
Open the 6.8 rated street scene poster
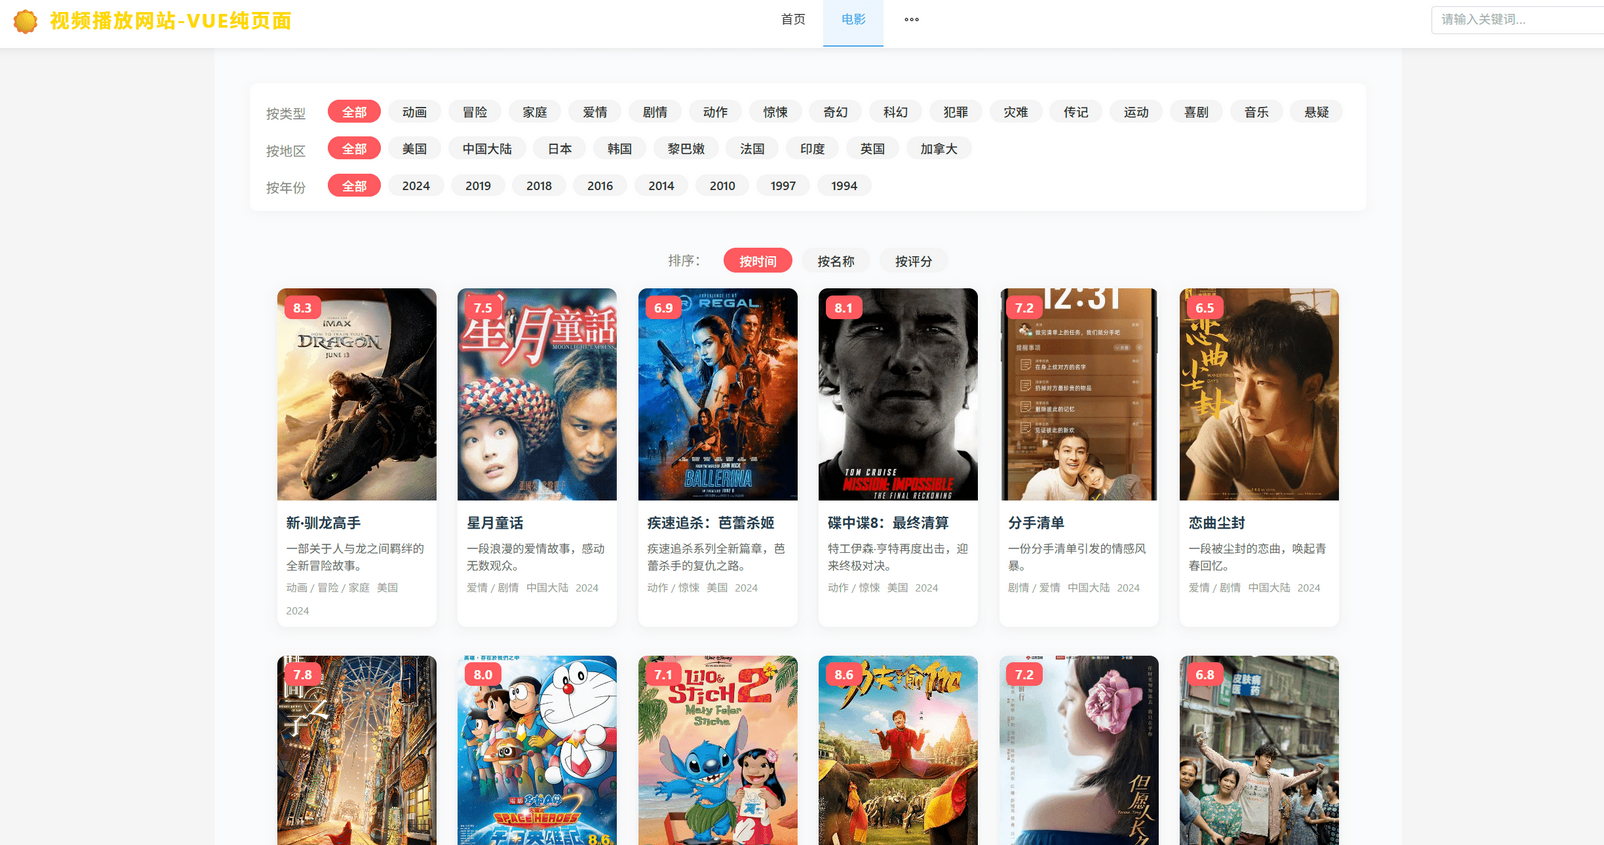[1259, 750]
